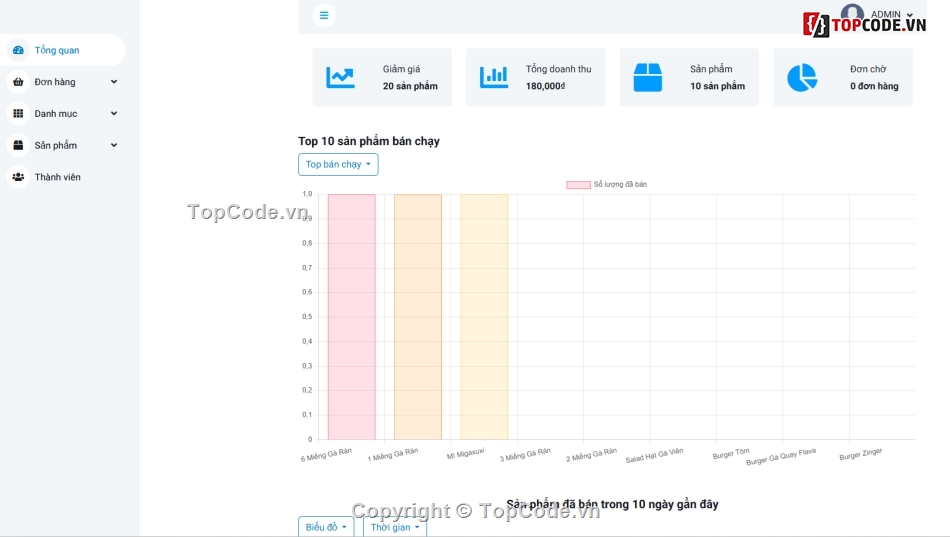
Task: Click the Giảm giá trend-line chart icon
Action: click(340, 78)
